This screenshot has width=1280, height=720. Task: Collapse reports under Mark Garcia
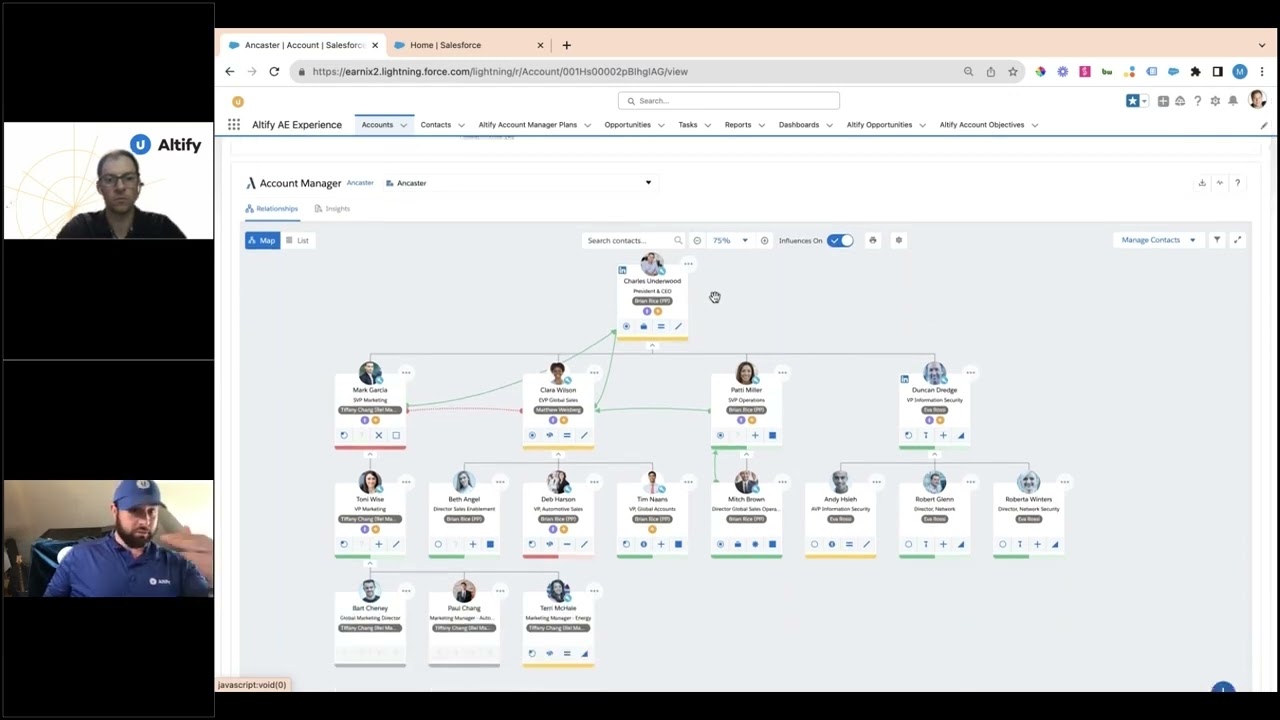(370, 455)
